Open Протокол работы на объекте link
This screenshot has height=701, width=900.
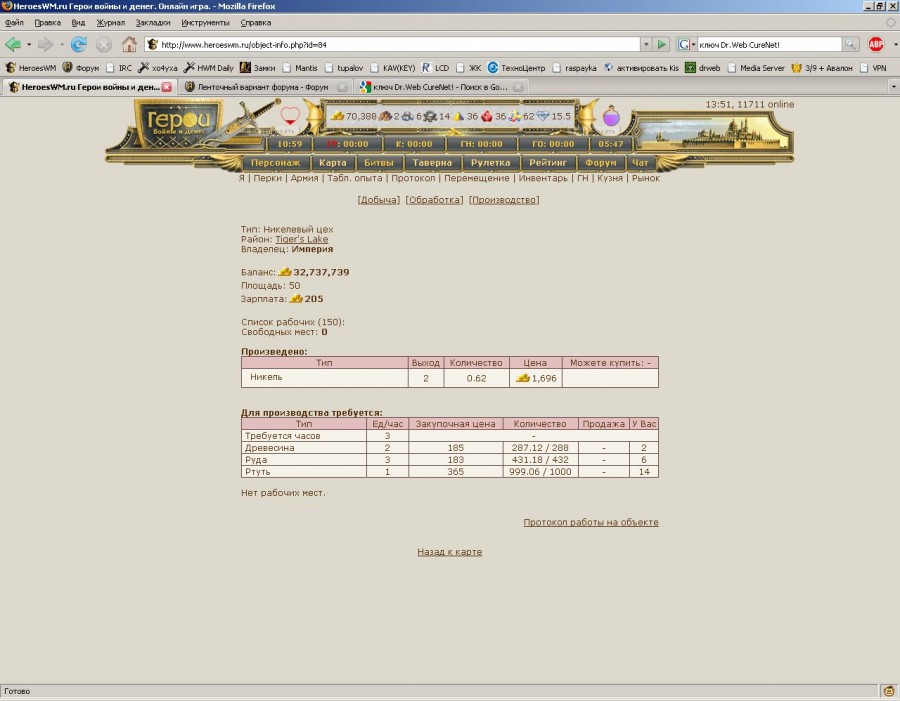[590, 522]
